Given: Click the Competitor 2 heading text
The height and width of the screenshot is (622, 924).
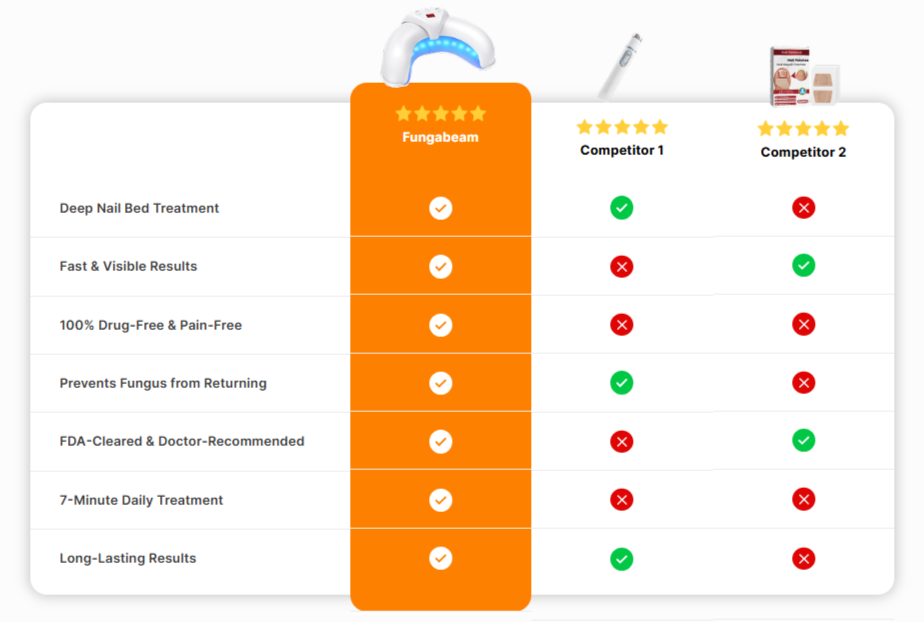Looking at the screenshot, I should pyautogui.click(x=803, y=152).
